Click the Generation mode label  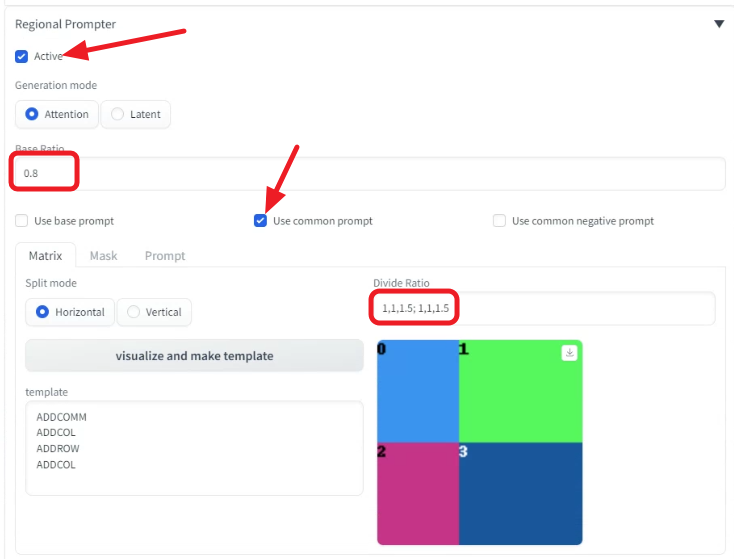click(56, 85)
